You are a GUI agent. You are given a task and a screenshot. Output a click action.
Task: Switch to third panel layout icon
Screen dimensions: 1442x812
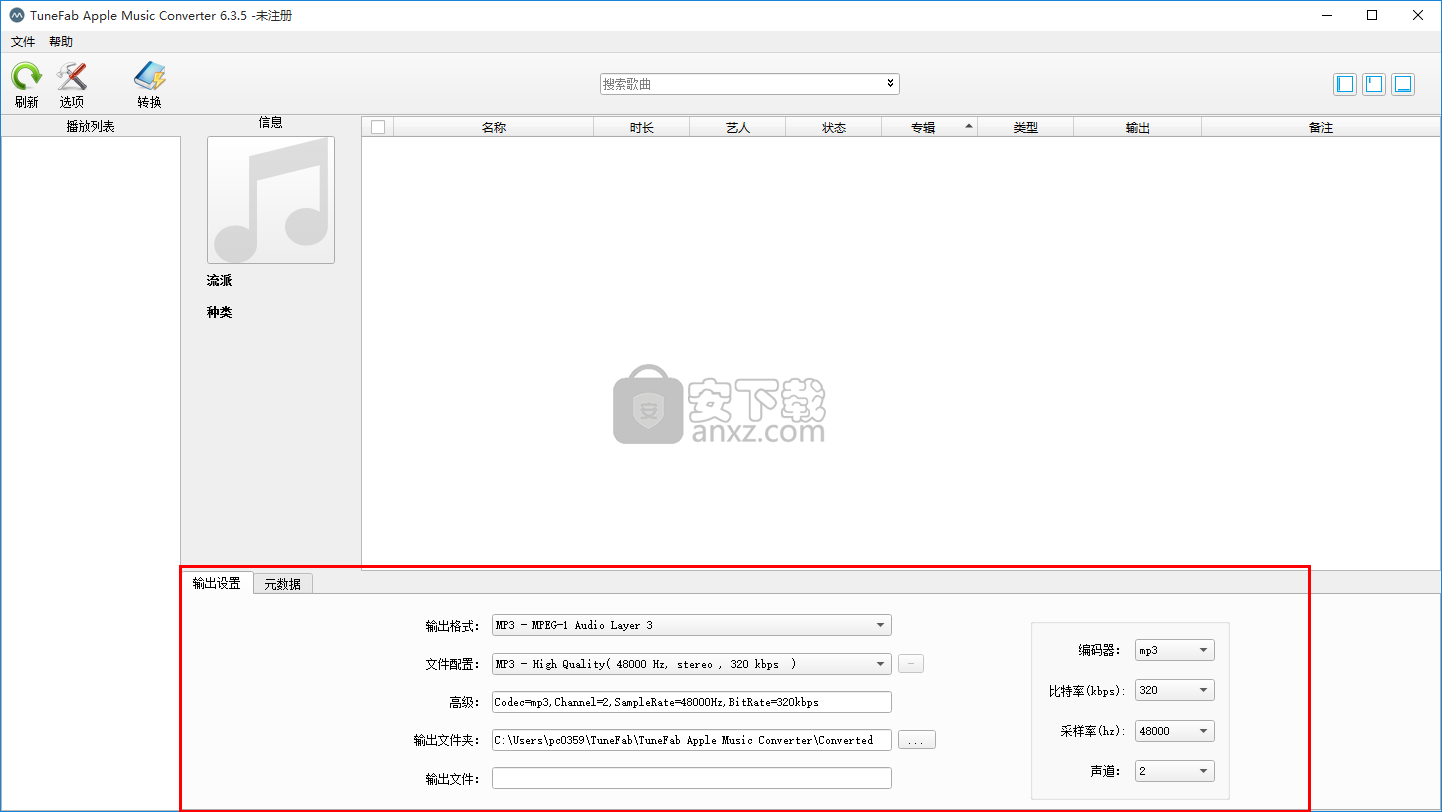pyautogui.click(x=1403, y=84)
